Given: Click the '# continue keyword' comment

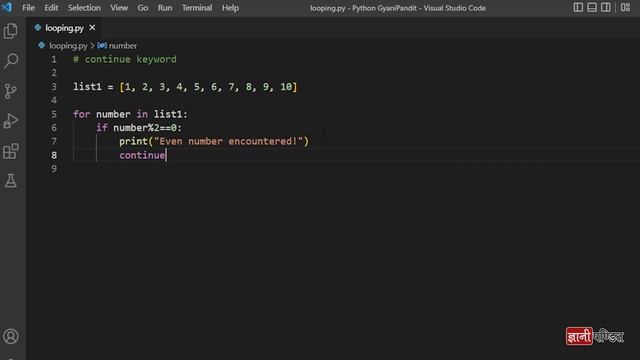Looking at the screenshot, I should (x=125, y=59).
